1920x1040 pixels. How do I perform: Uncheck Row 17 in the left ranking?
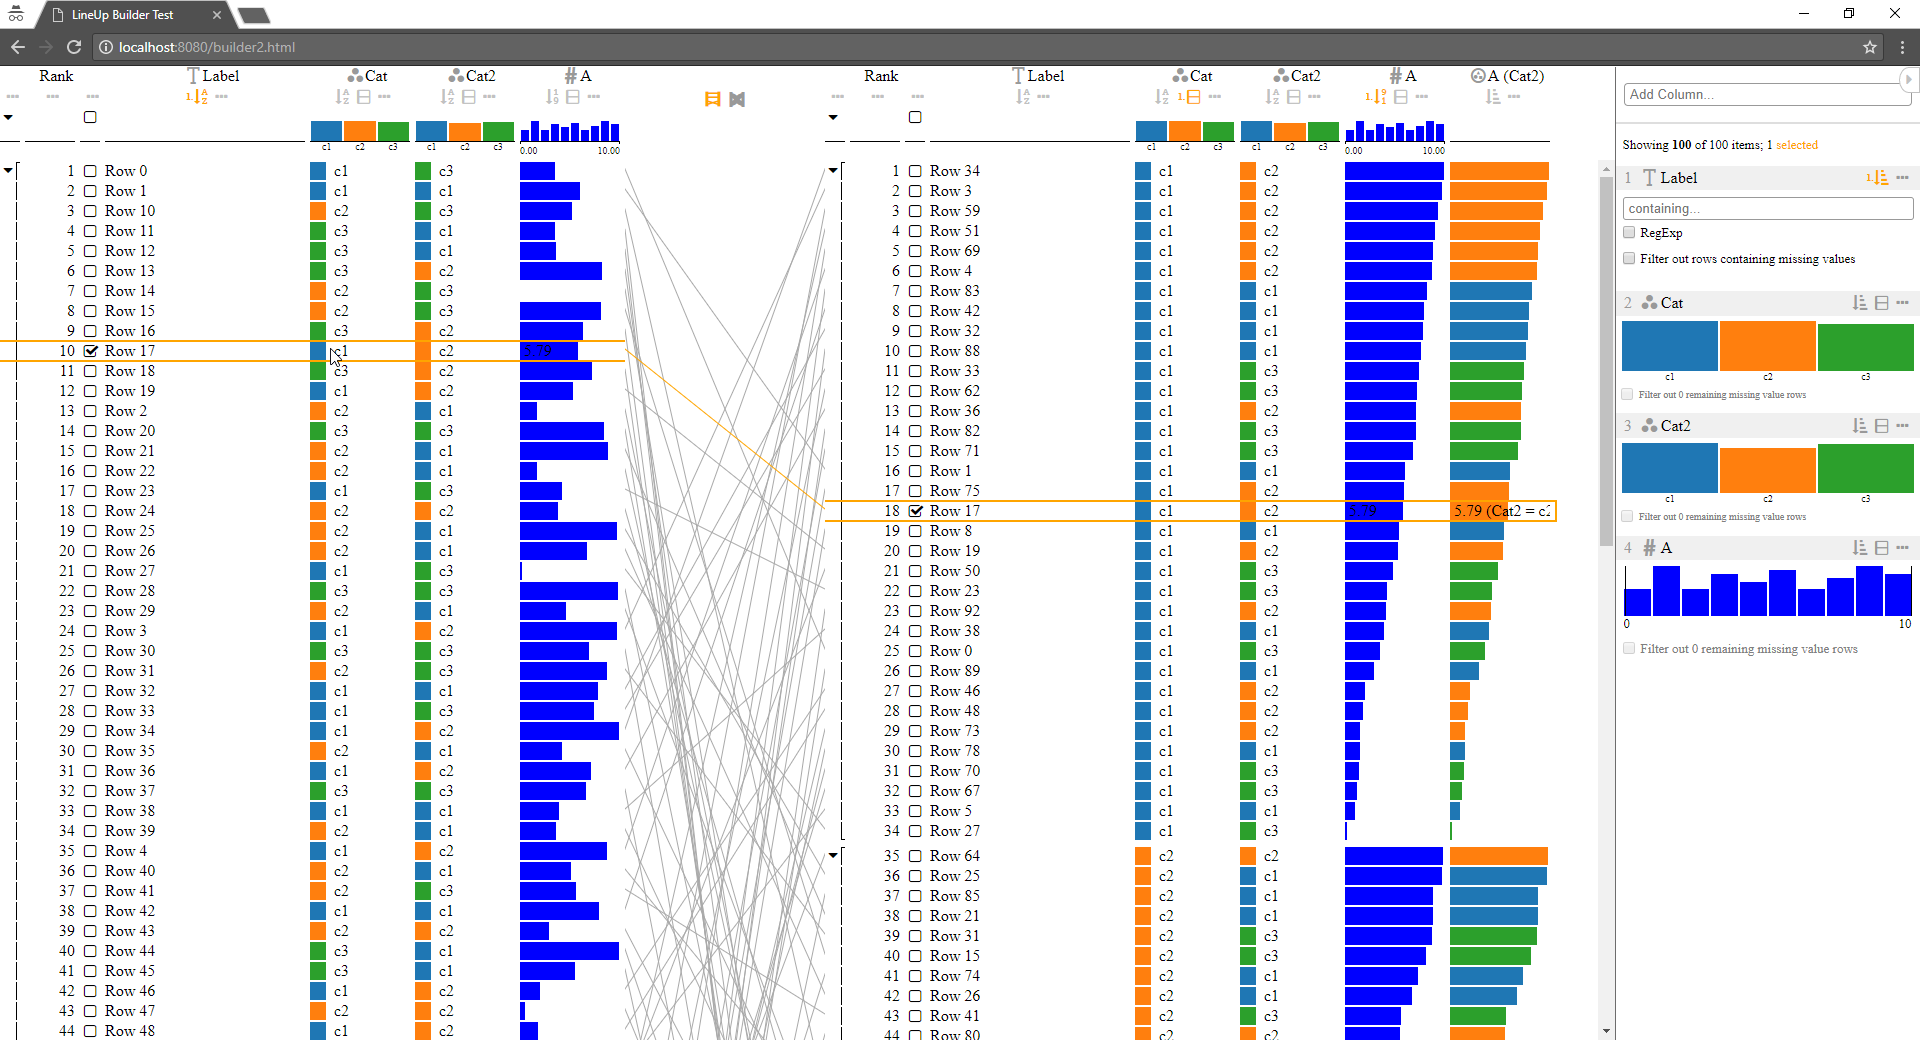(90, 351)
